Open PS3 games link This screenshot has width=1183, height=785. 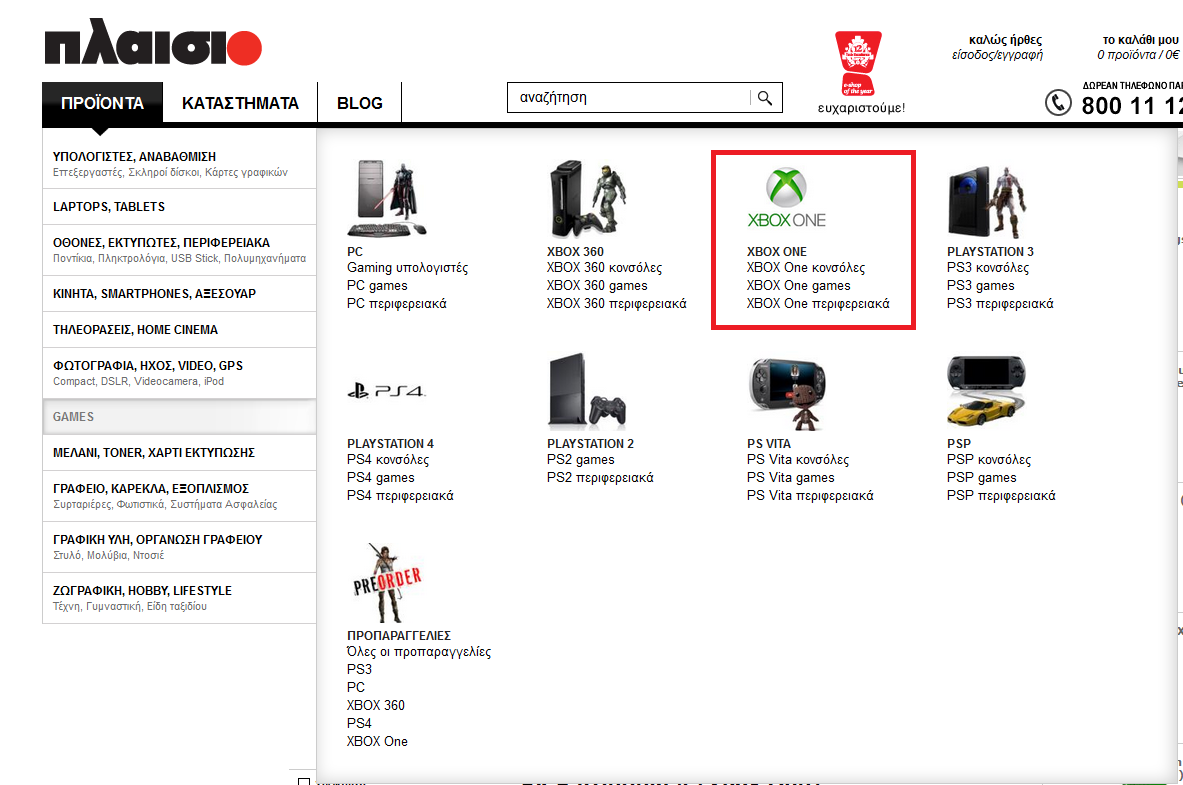pos(981,286)
